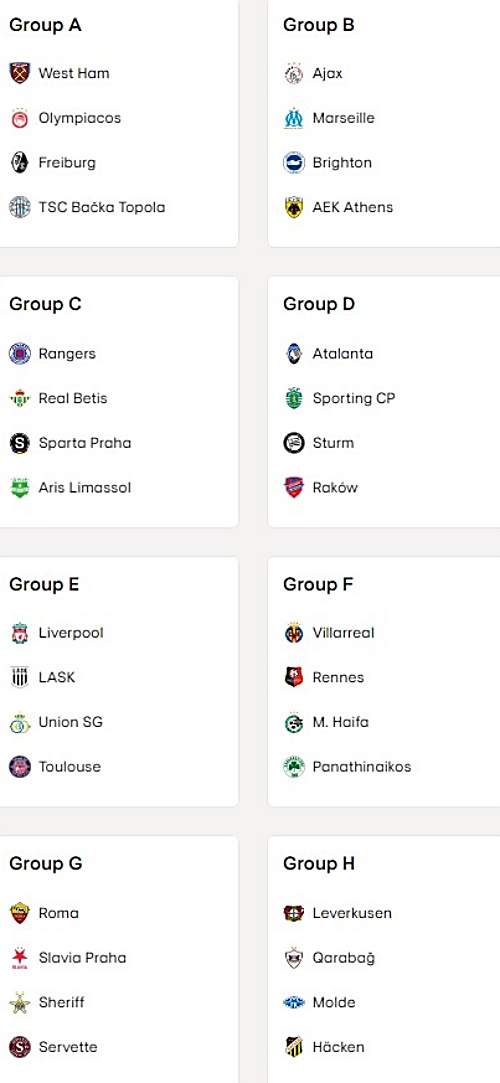500x1083 pixels.
Task: Click the Ajax club crest
Action: click(x=294, y=73)
